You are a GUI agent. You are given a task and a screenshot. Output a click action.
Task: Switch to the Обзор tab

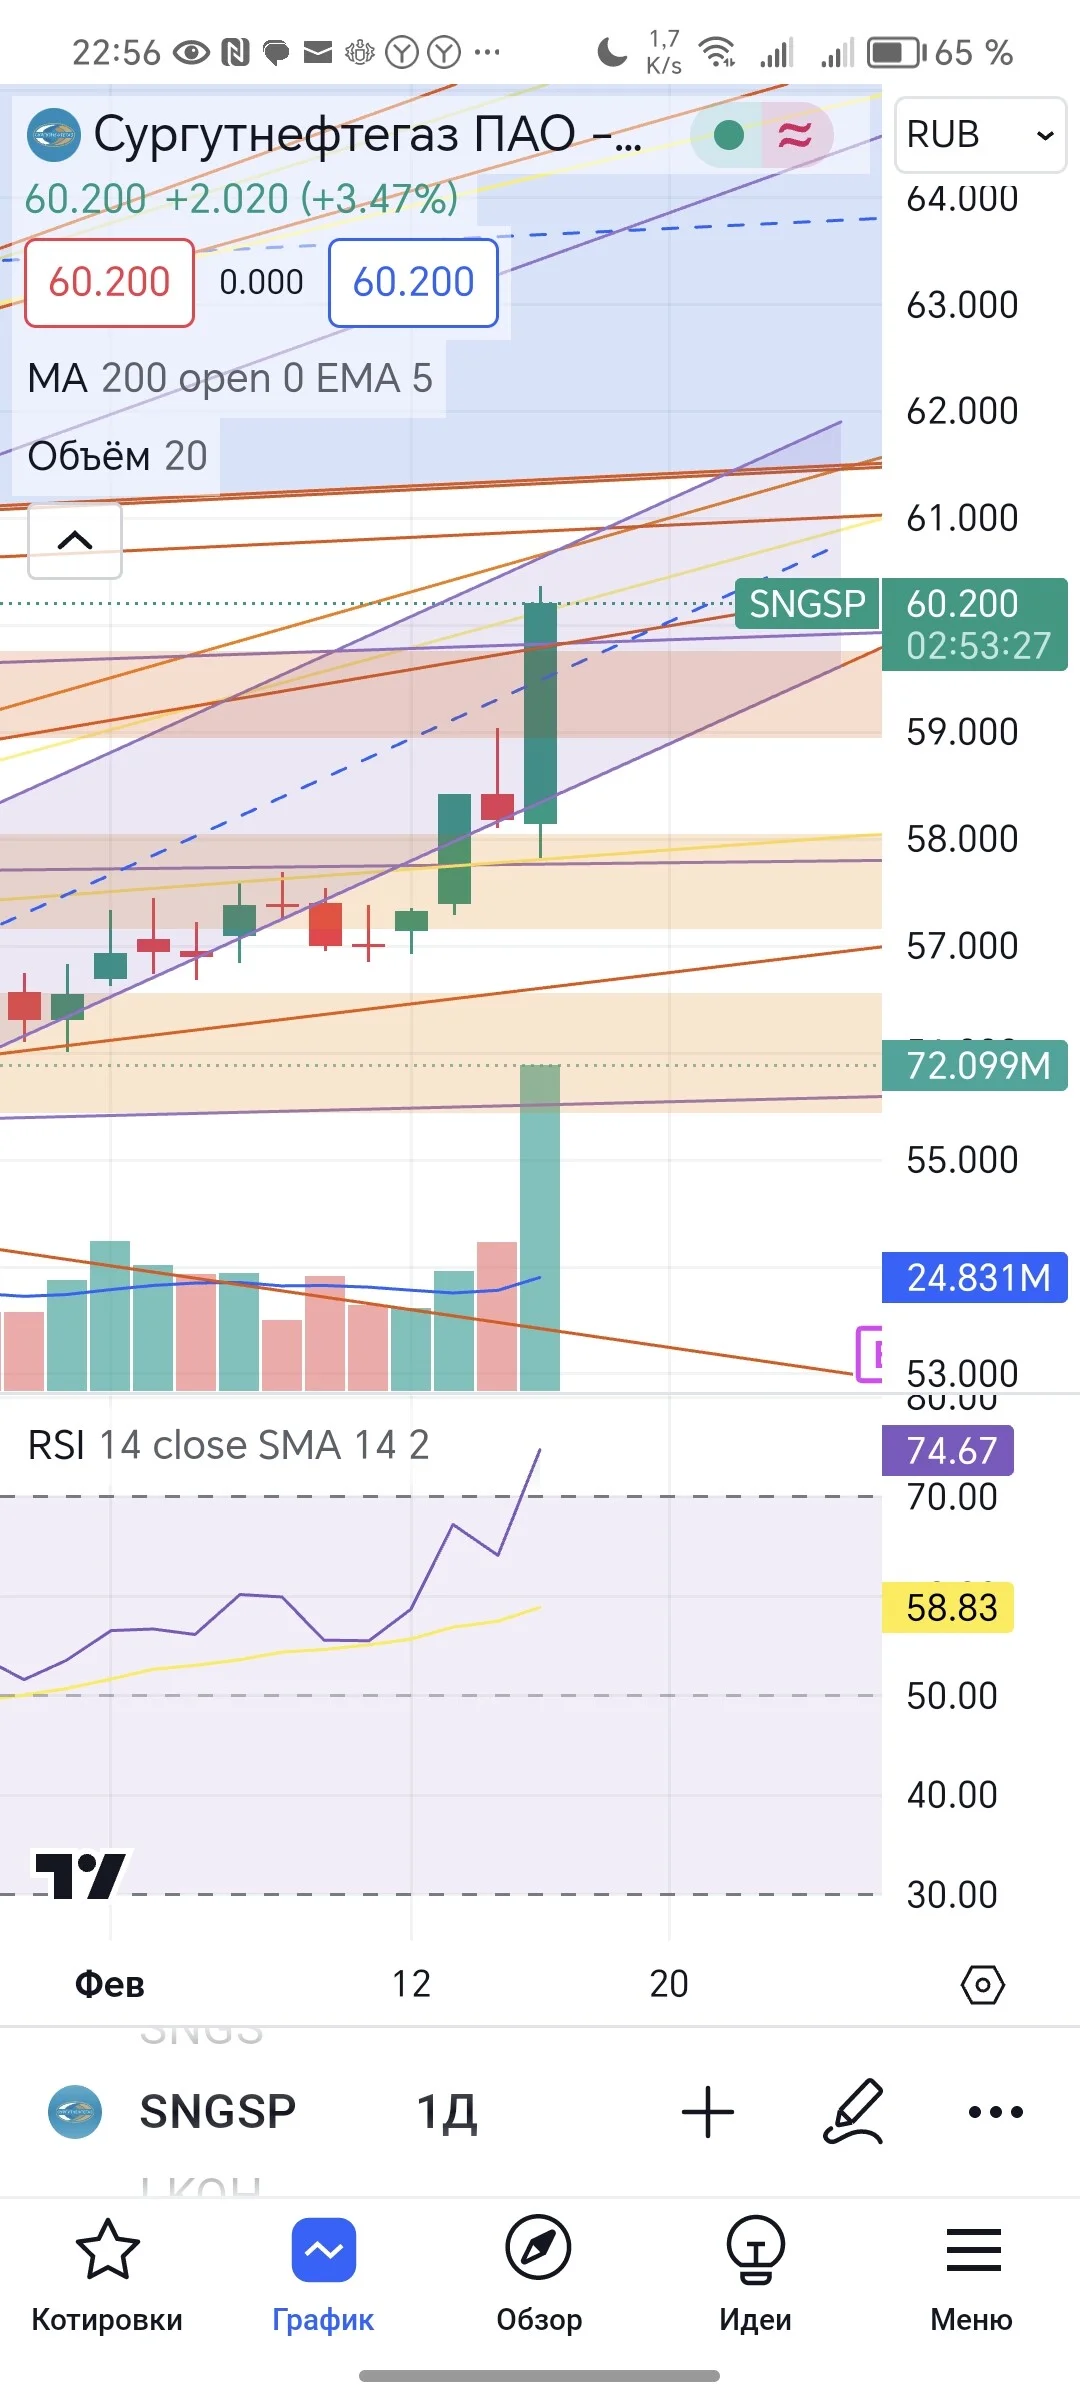539,2276
